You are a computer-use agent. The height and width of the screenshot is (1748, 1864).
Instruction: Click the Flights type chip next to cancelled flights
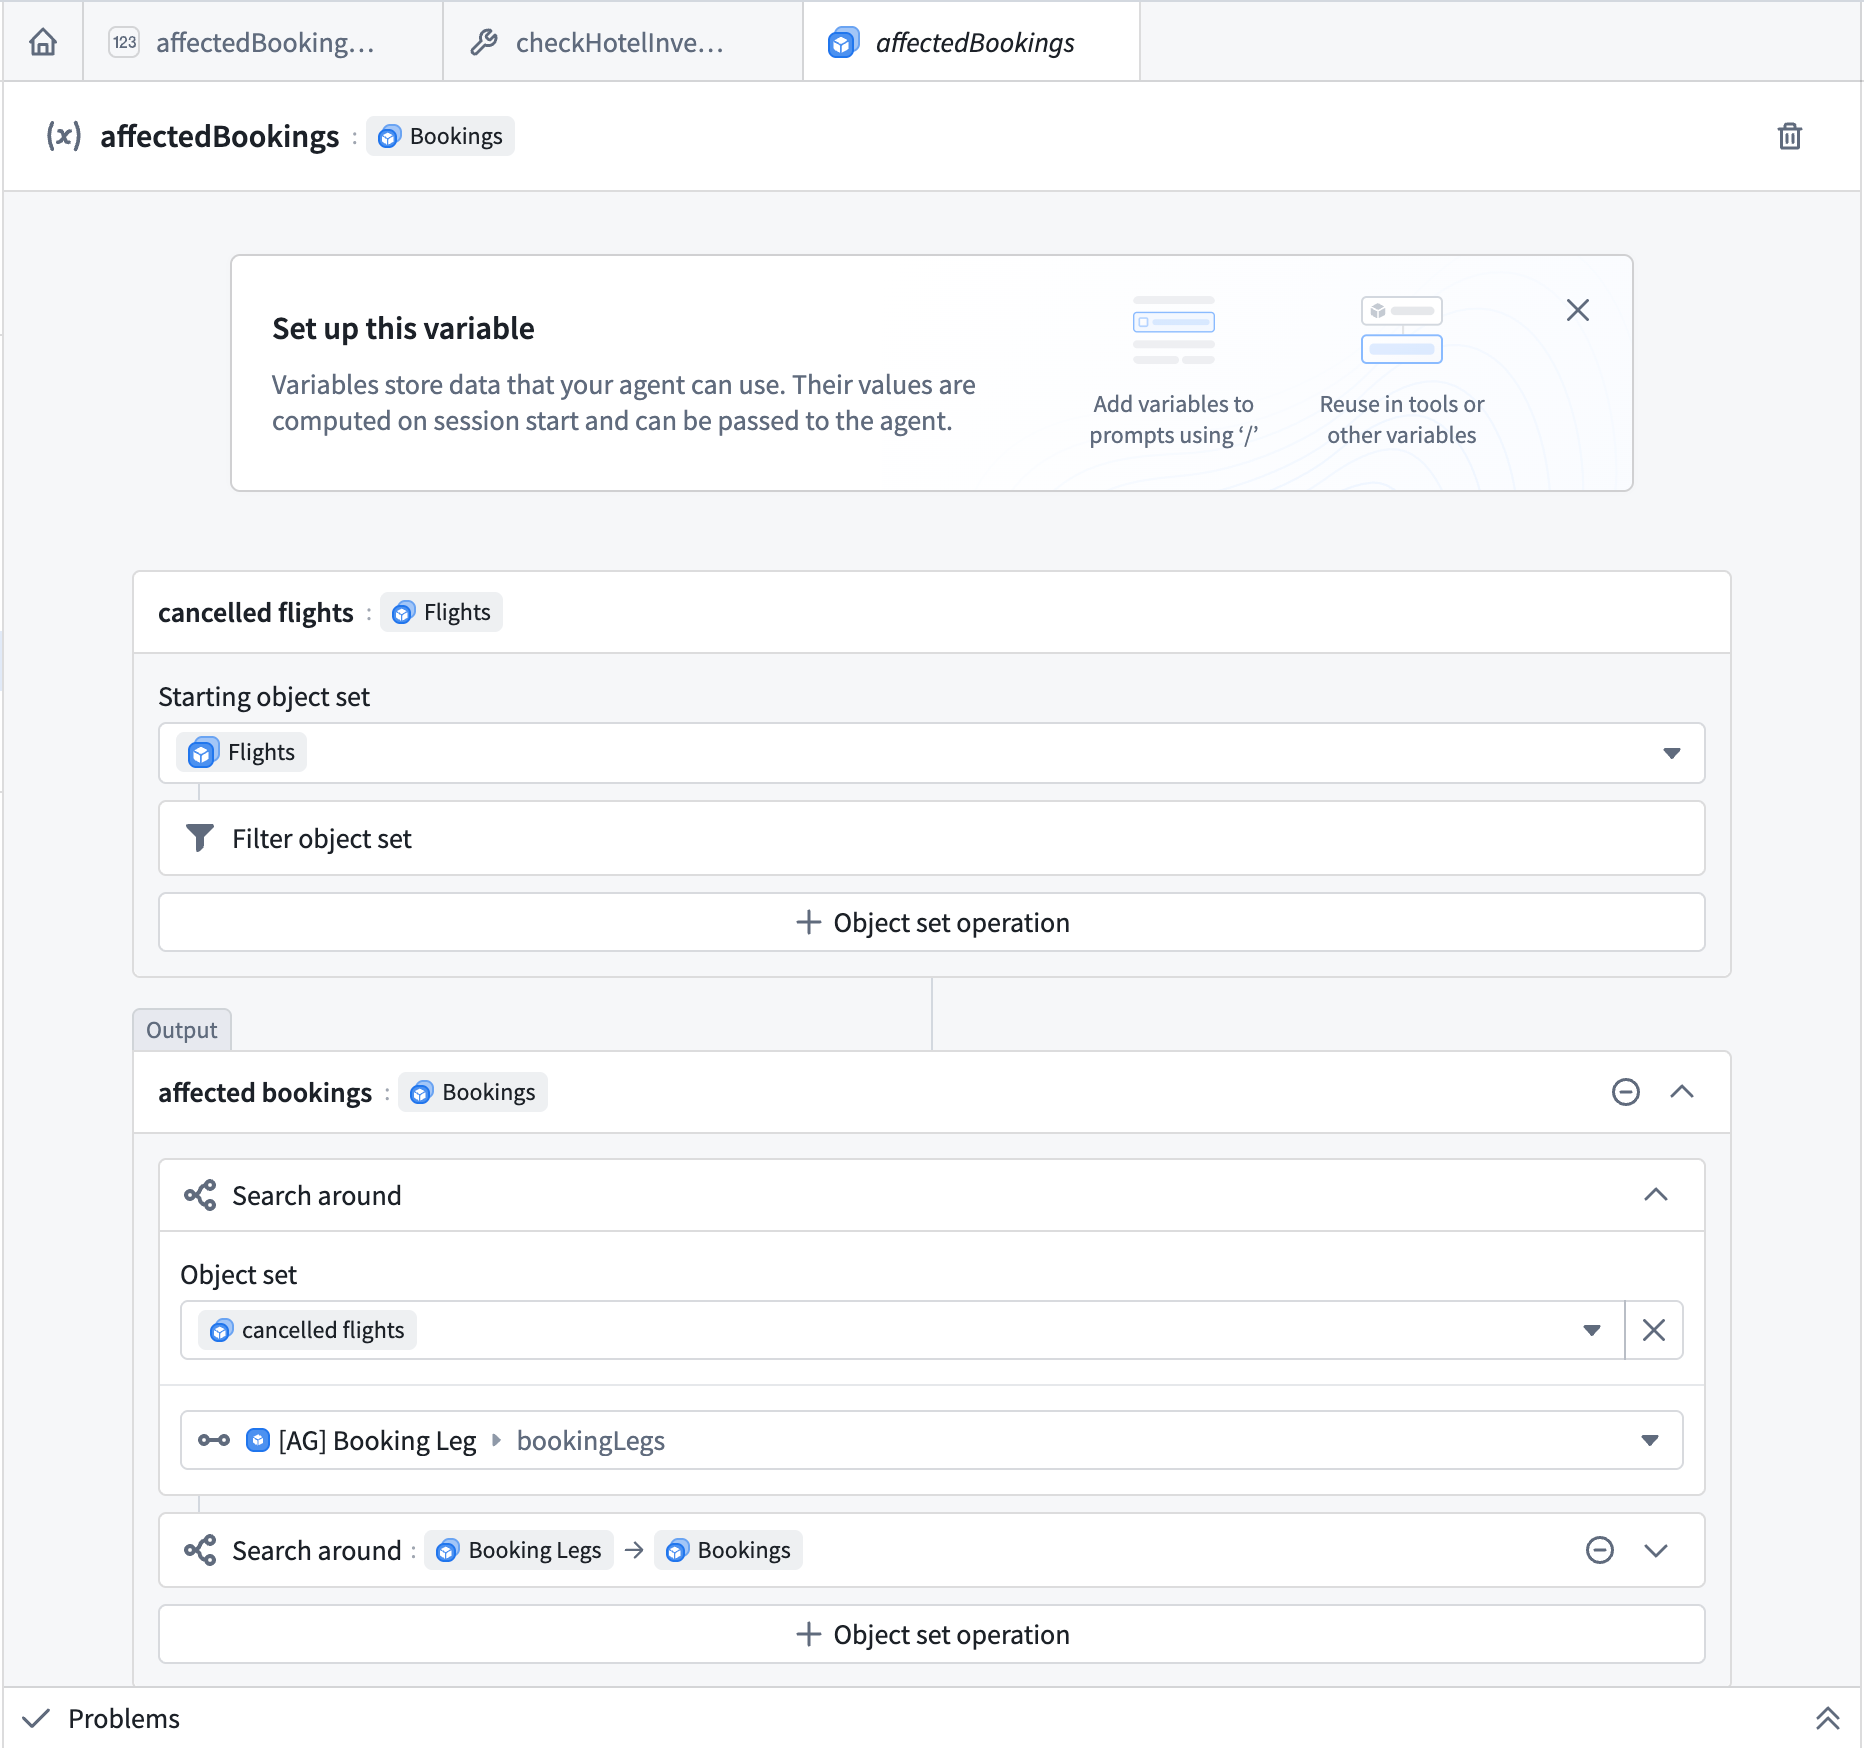pyautogui.click(x=441, y=612)
